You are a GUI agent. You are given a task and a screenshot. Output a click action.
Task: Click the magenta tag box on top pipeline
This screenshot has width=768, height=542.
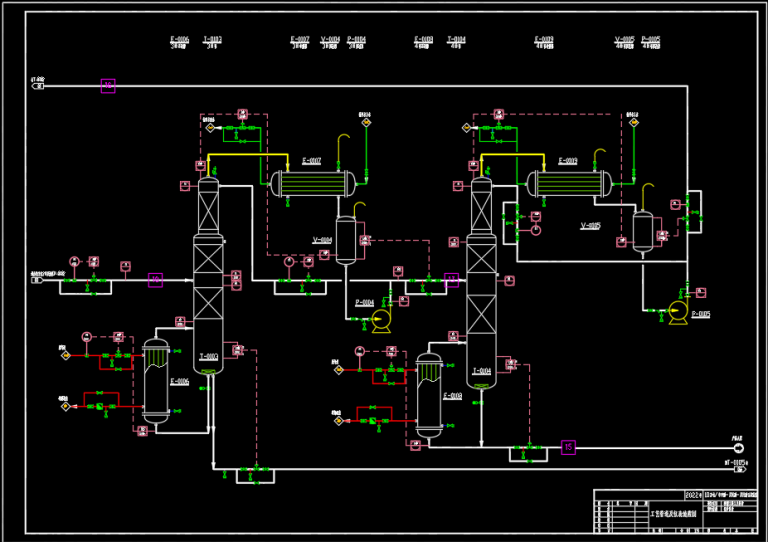108,86
